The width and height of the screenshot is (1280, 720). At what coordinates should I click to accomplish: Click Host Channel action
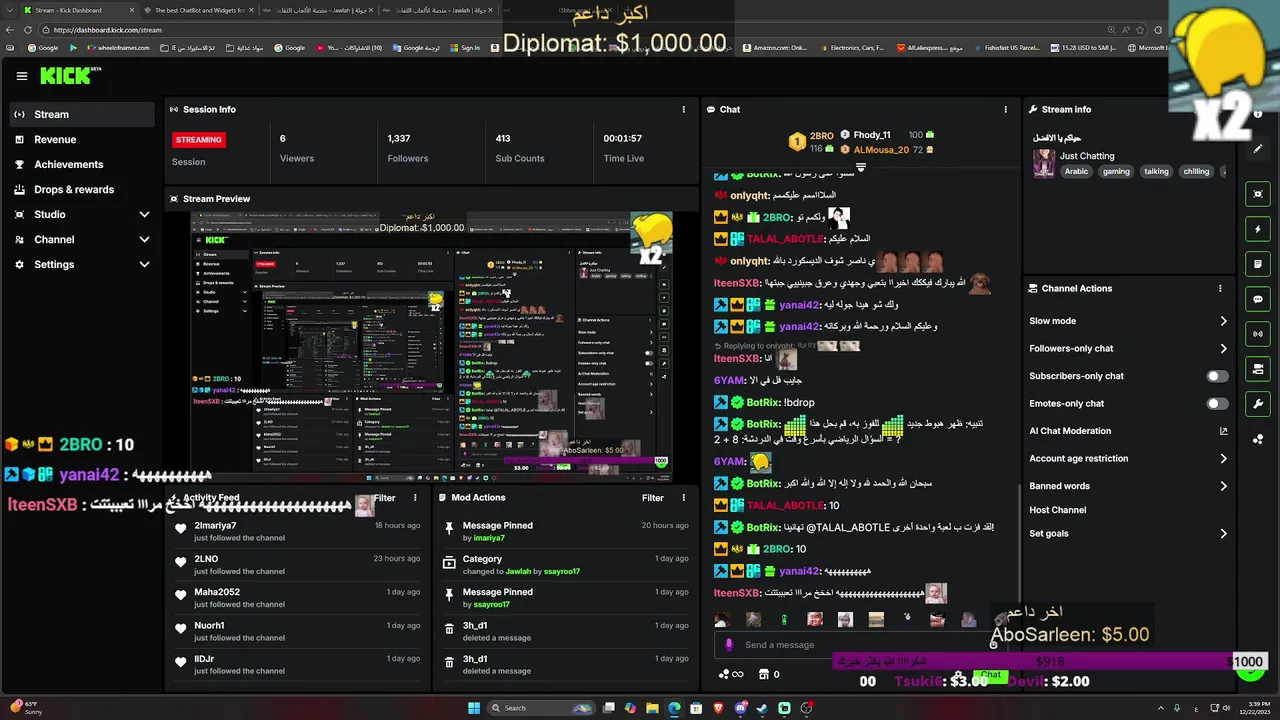pyautogui.click(x=1057, y=510)
